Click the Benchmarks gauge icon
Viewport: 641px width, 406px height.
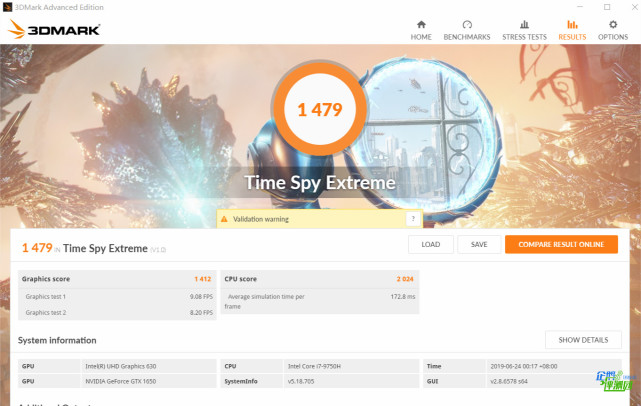pos(467,25)
